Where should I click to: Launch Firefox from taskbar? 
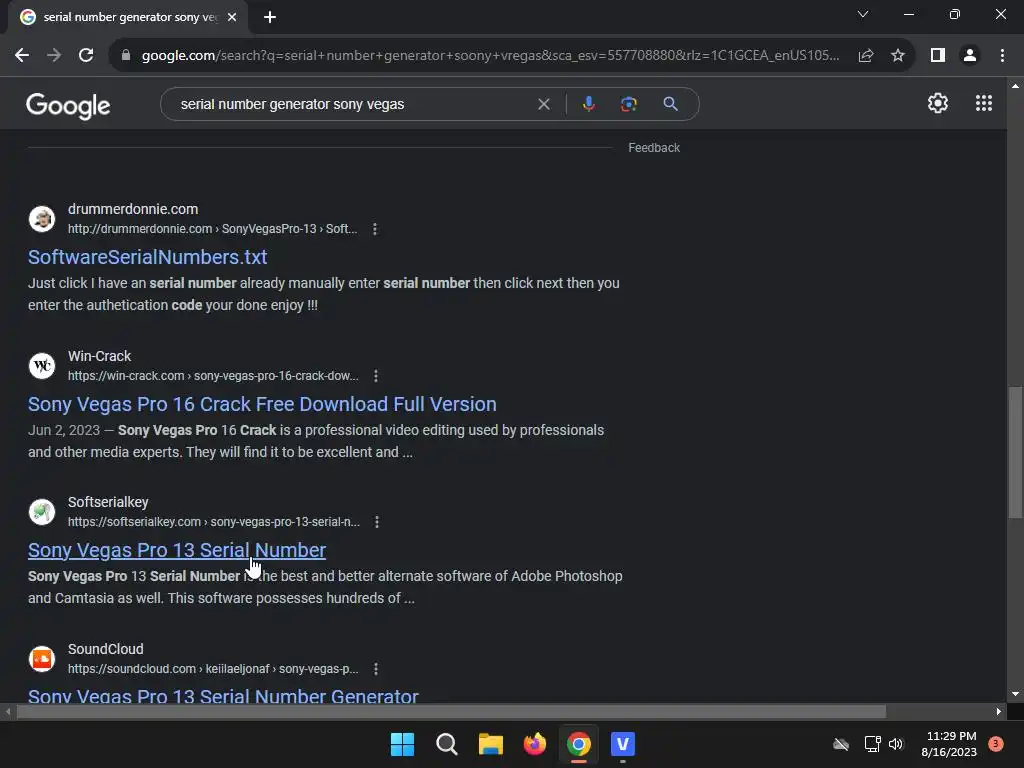pos(535,744)
